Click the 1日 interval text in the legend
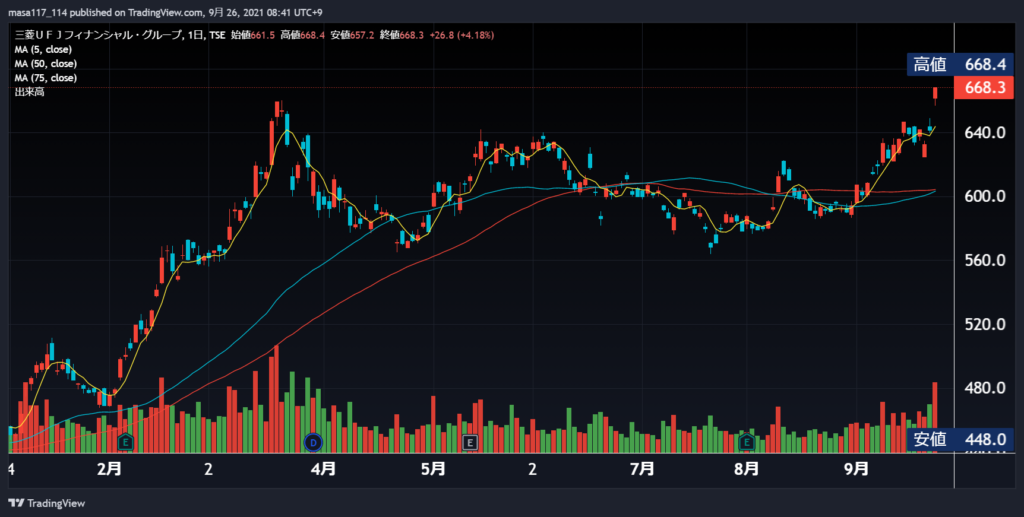This screenshot has height=517, width=1024. (x=195, y=35)
